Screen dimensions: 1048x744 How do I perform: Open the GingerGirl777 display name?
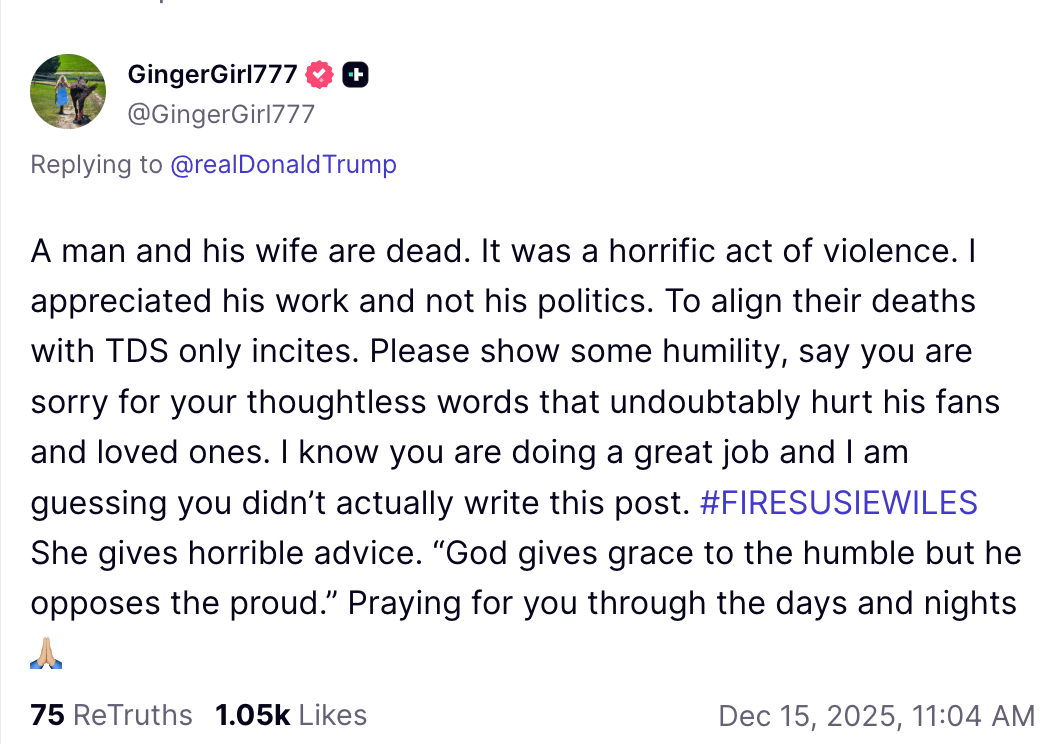coord(212,74)
